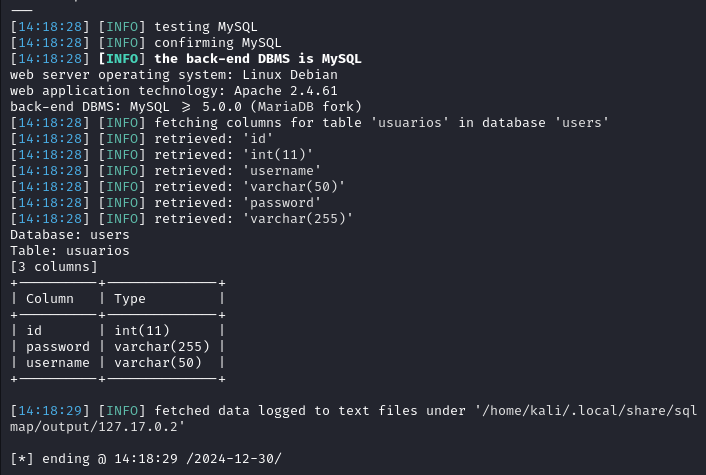Click the "retrieved: 'varchar(50)'" log entry
The width and height of the screenshot is (706, 475).
pos(177,187)
